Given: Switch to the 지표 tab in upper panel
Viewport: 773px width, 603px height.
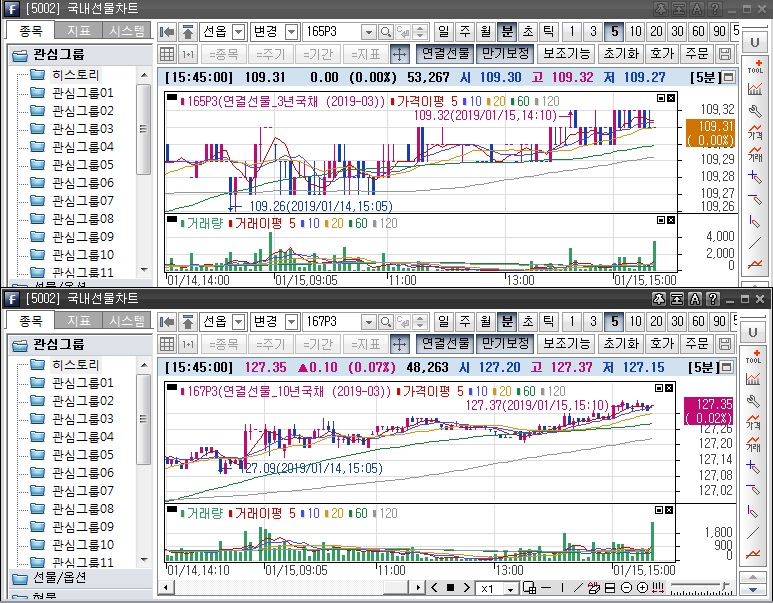Looking at the screenshot, I should [x=78, y=30].
